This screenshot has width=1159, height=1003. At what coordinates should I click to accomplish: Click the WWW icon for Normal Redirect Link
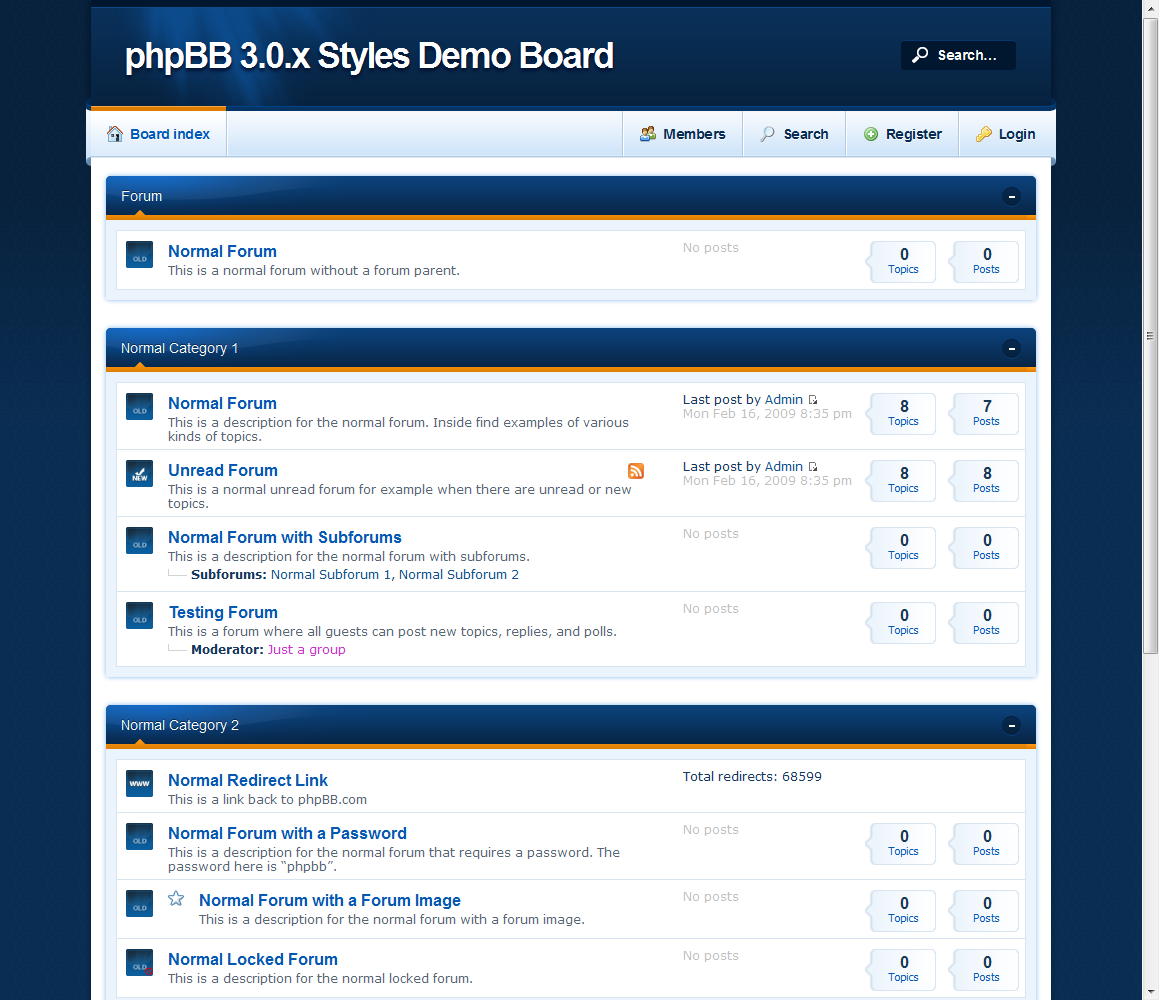[139, 783]
